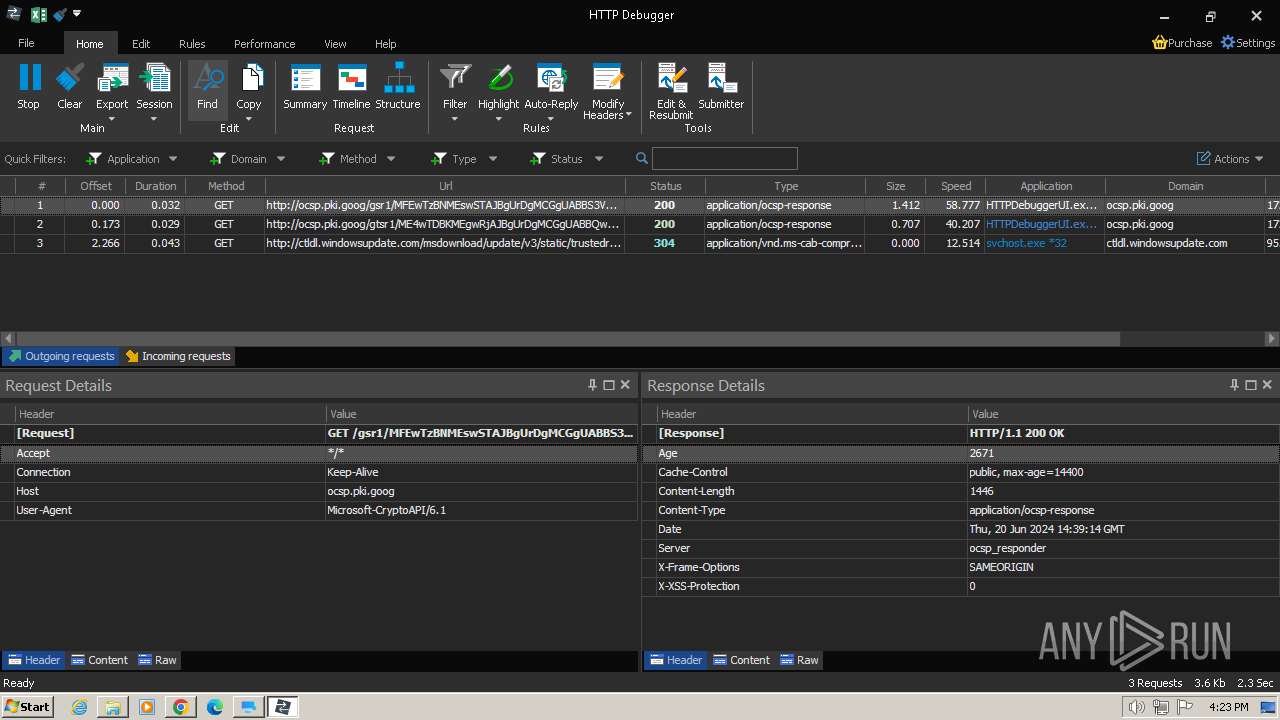The image size is (1280, 720).
Task: Open Modify Headers rule
Action: pyautogui.click(x=608, y=90)
